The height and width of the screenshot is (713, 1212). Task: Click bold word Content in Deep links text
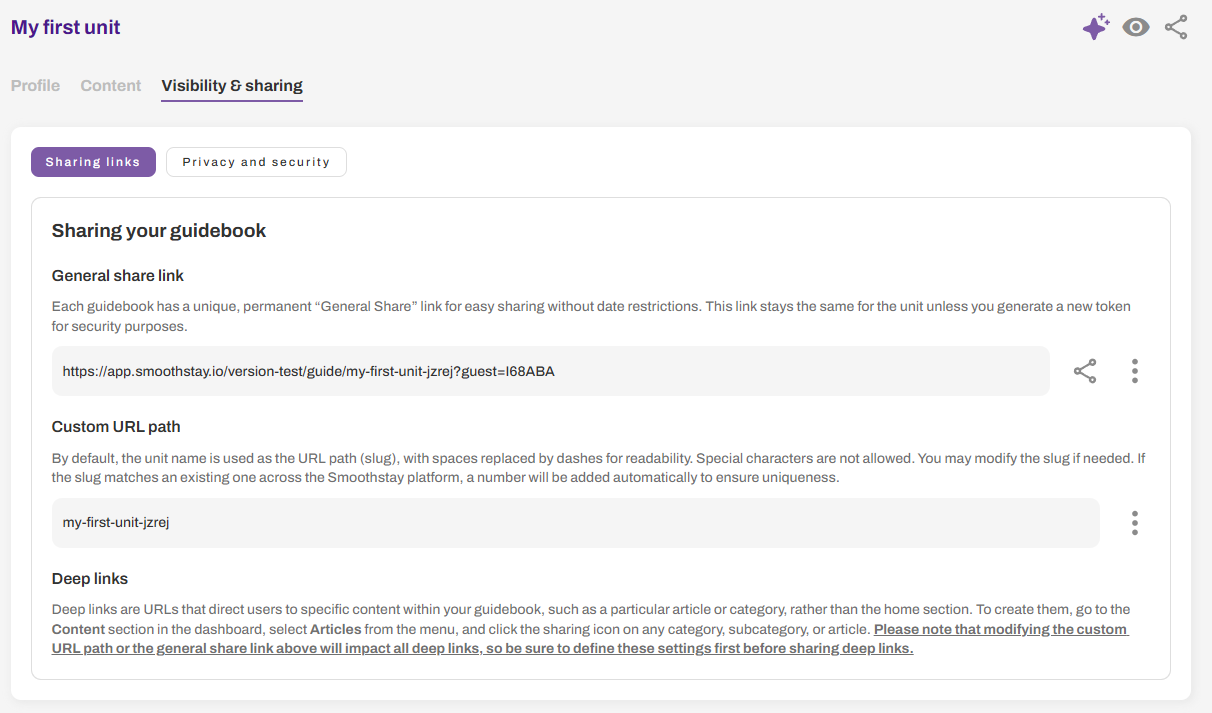tap(78, 629)
